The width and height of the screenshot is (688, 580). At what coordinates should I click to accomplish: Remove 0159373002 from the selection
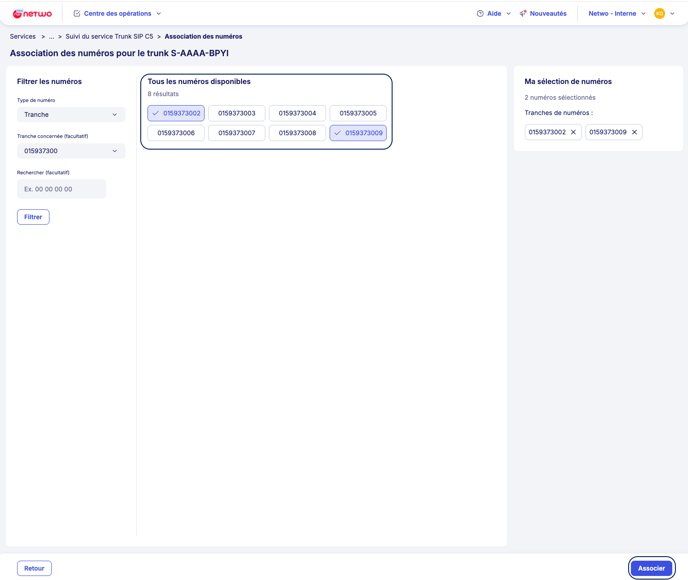point(574,132)
